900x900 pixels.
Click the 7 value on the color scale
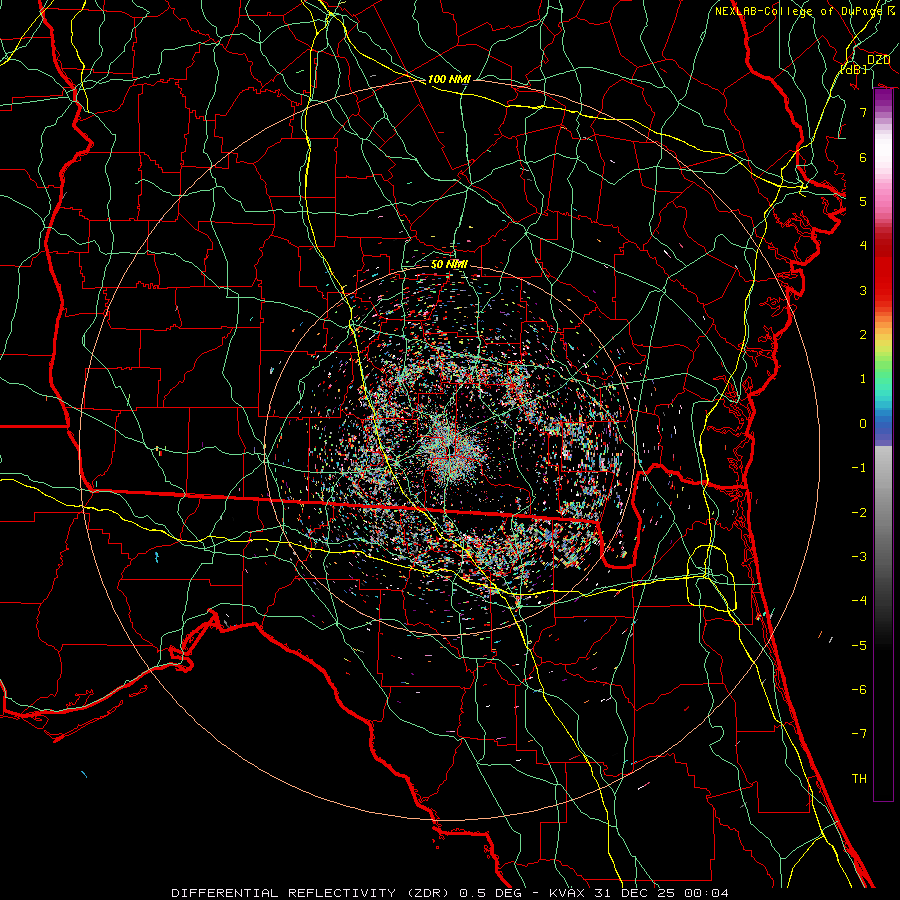[x=863, y=112]
